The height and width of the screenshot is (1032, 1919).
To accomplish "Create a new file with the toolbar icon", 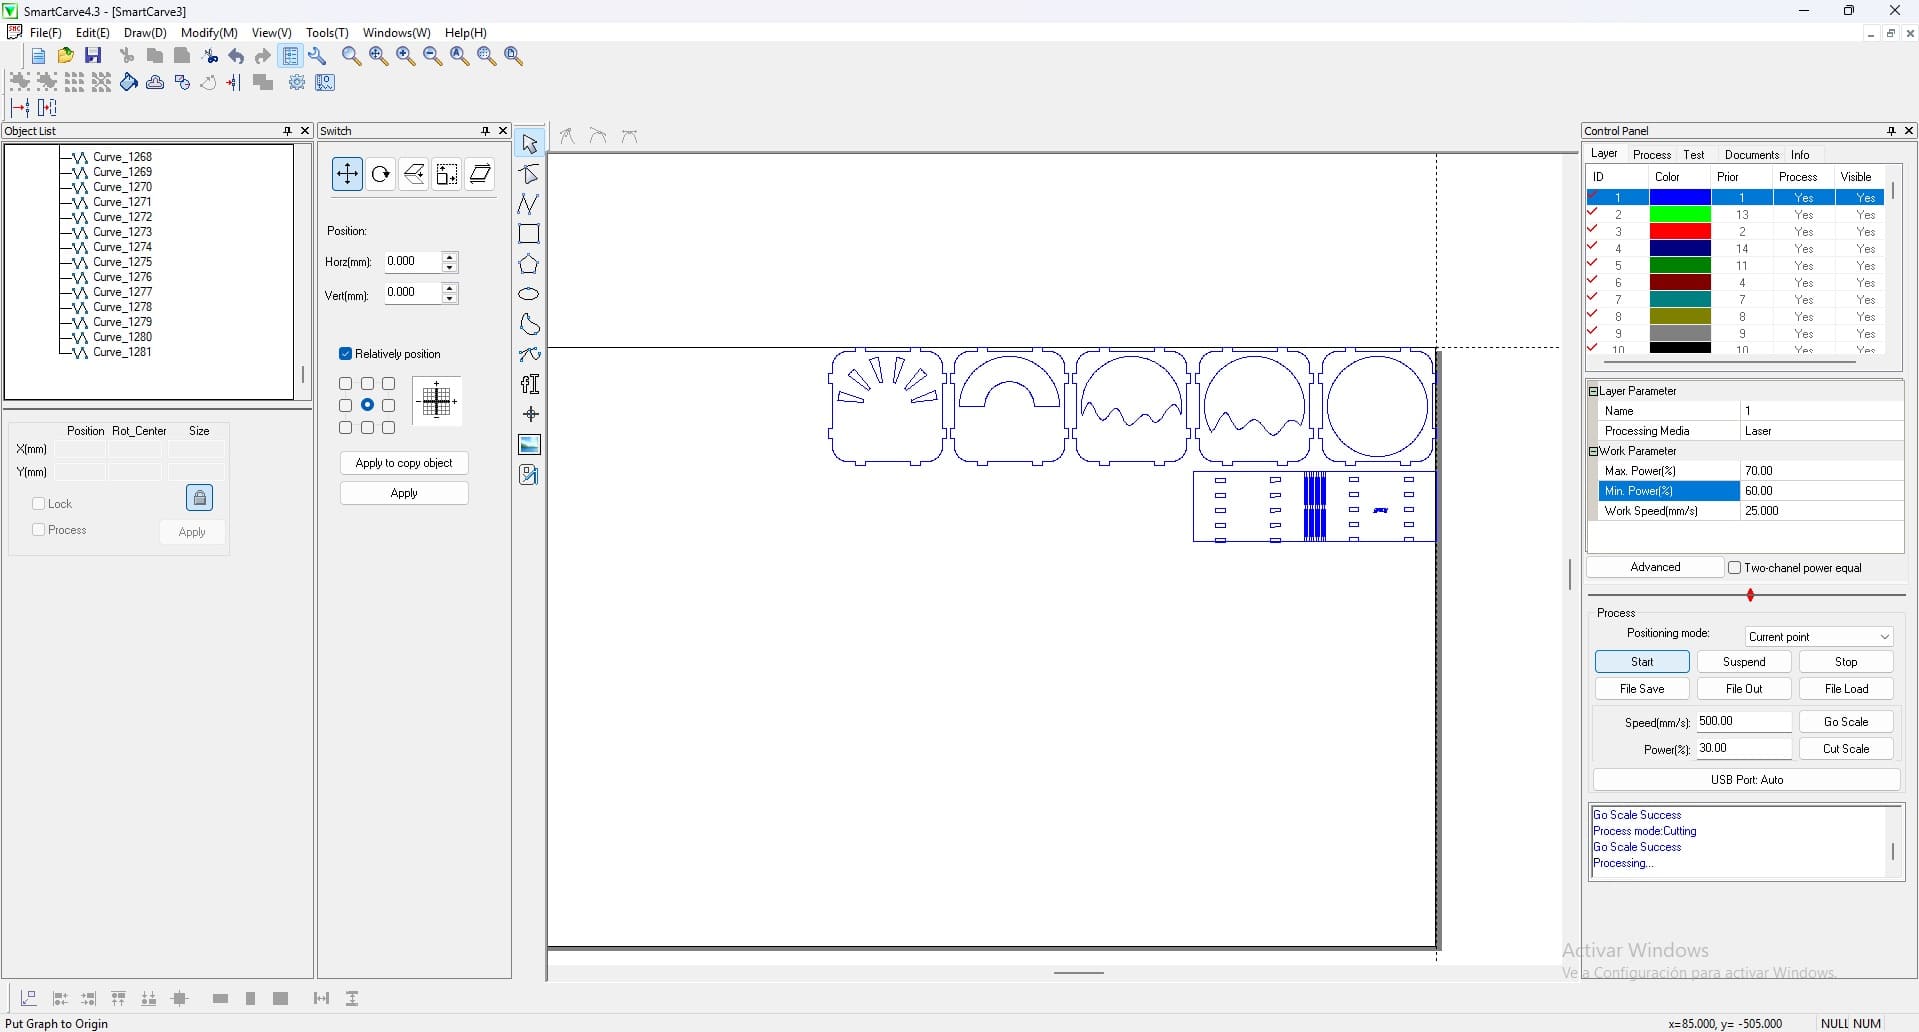I will tap(38, 56).
